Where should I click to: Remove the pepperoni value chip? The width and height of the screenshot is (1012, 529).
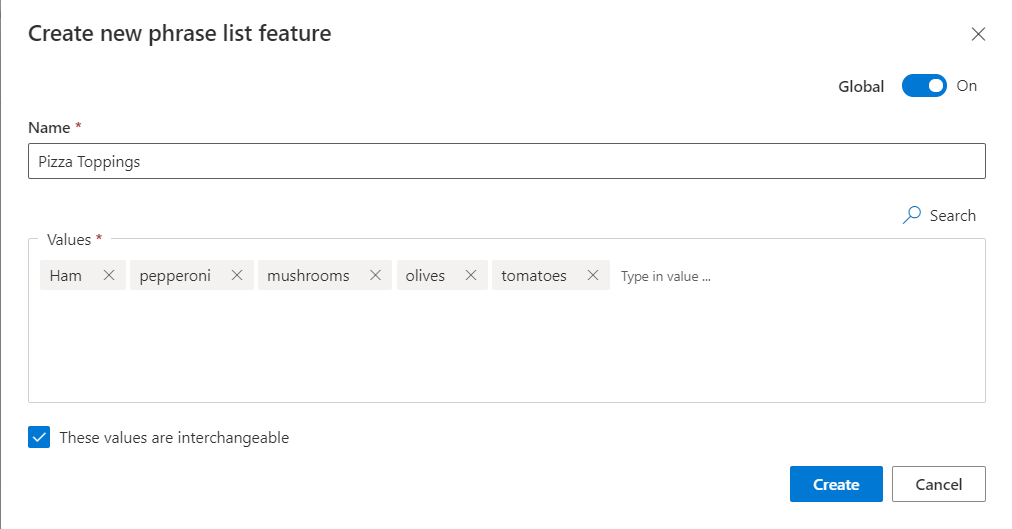pyautogui.click(x=237, y=276)
